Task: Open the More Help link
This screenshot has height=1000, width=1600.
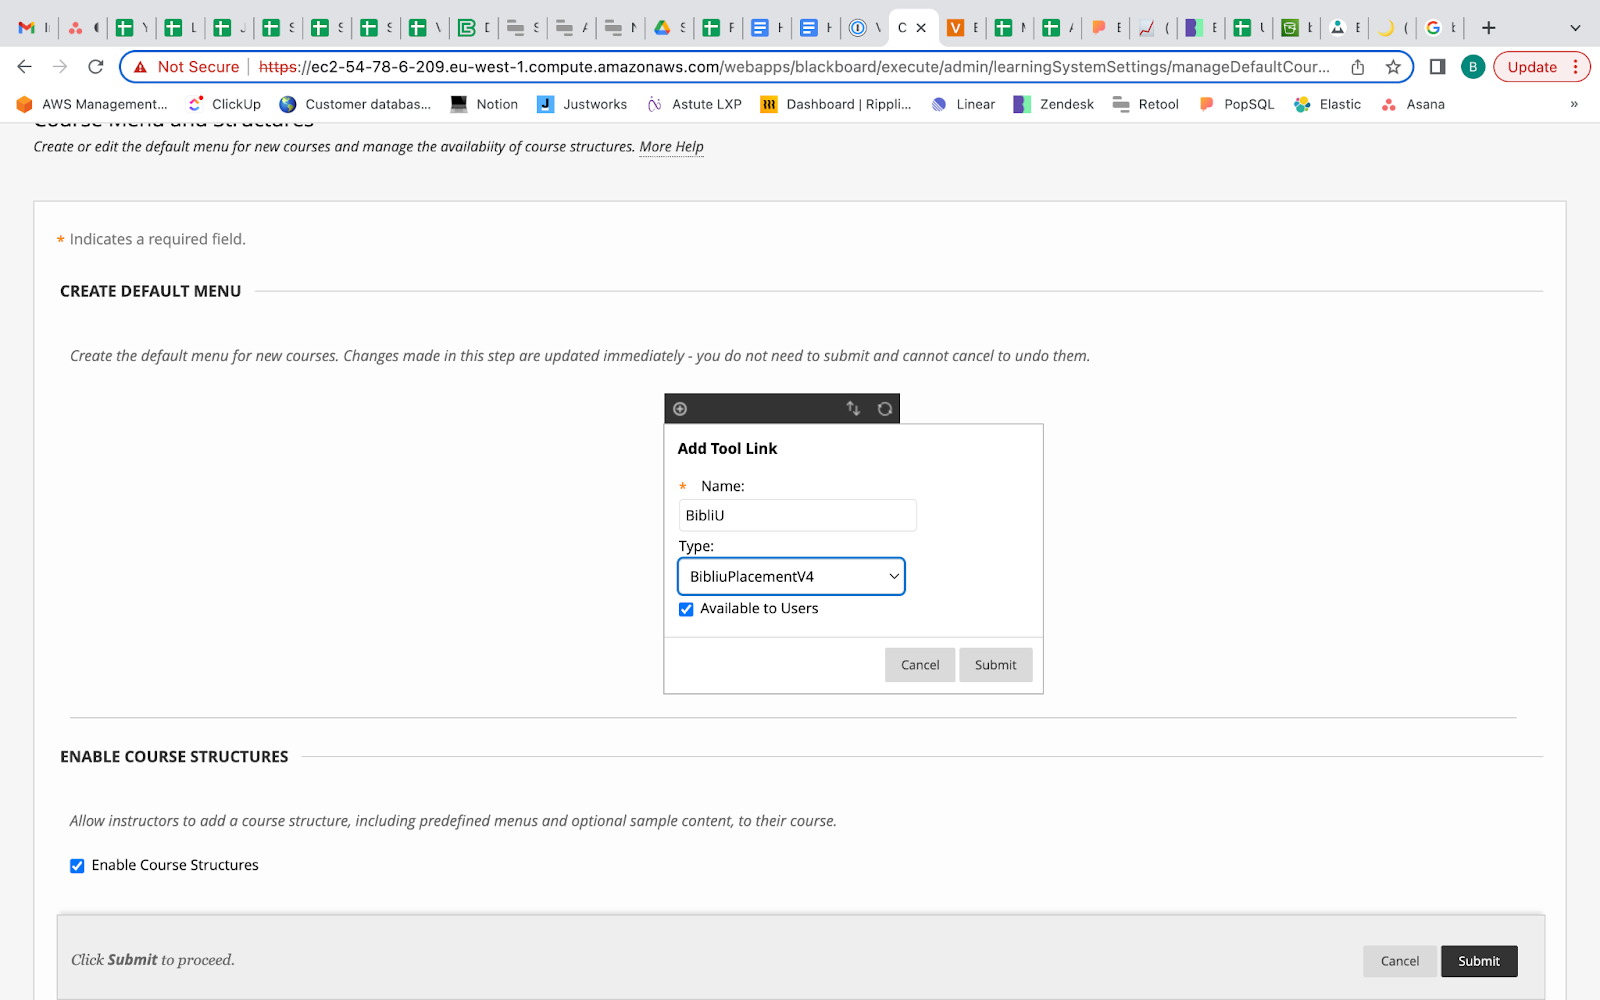Action: 671,147
